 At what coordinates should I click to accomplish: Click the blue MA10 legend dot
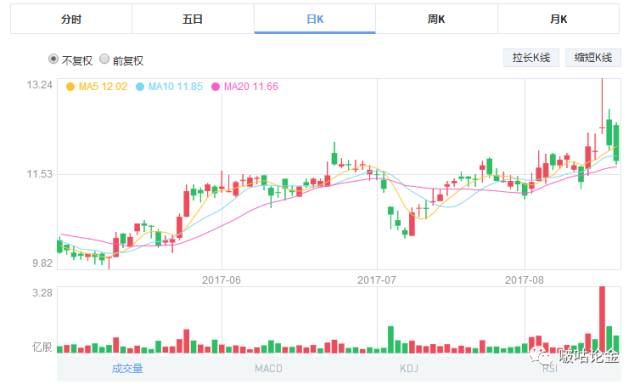(140, 87)
